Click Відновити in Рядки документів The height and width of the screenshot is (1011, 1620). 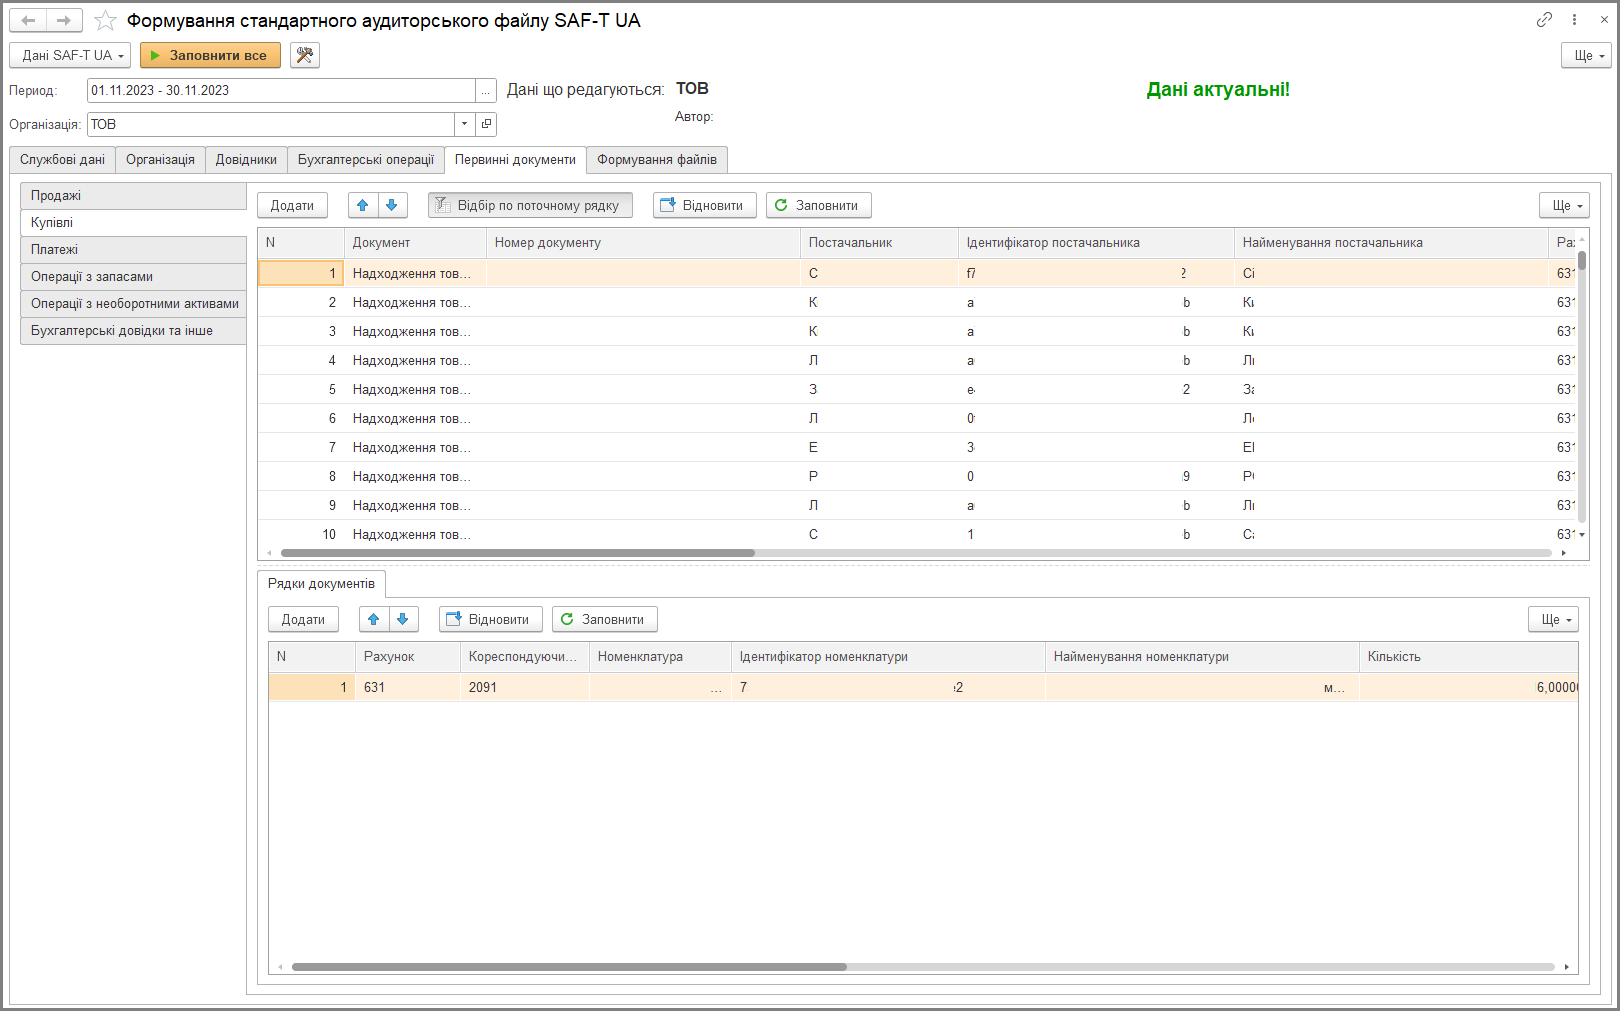(x=491, y=619)
